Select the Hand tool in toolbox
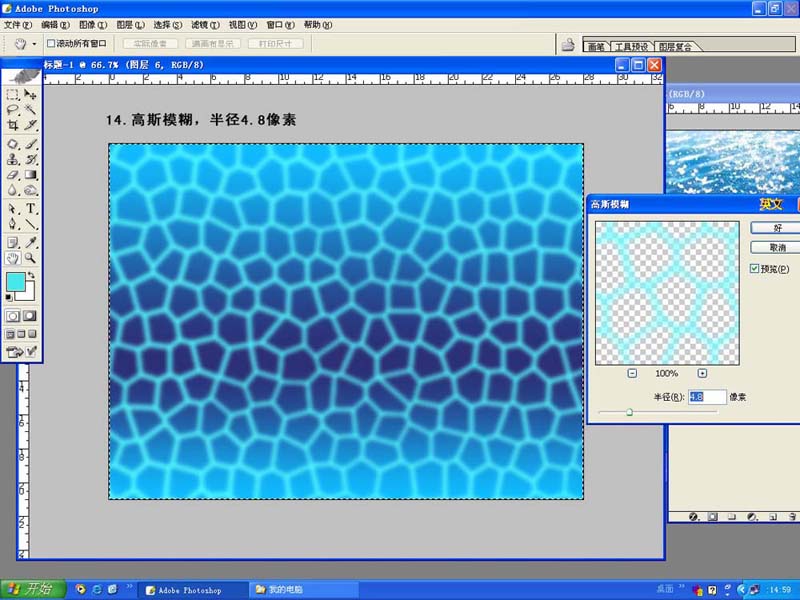 (x=13, y=258)
